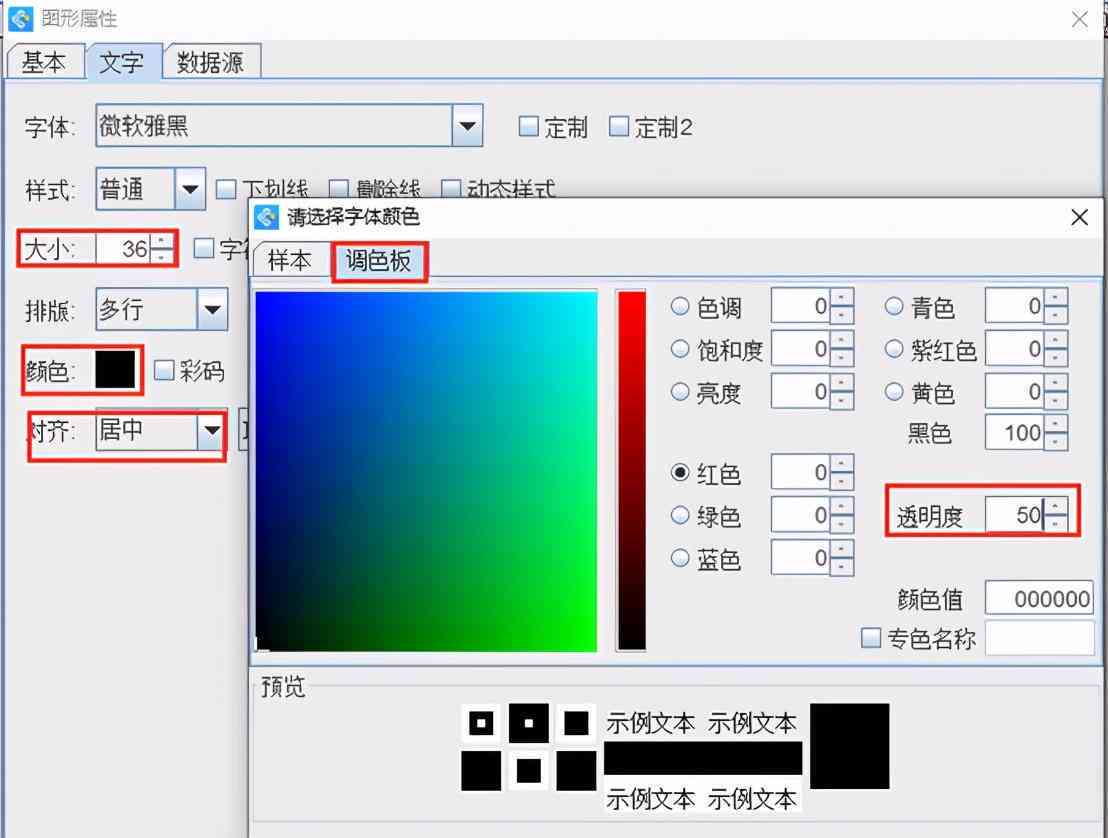
Task: Click the 图形属性 window app icon
Action: pos(20,18)
